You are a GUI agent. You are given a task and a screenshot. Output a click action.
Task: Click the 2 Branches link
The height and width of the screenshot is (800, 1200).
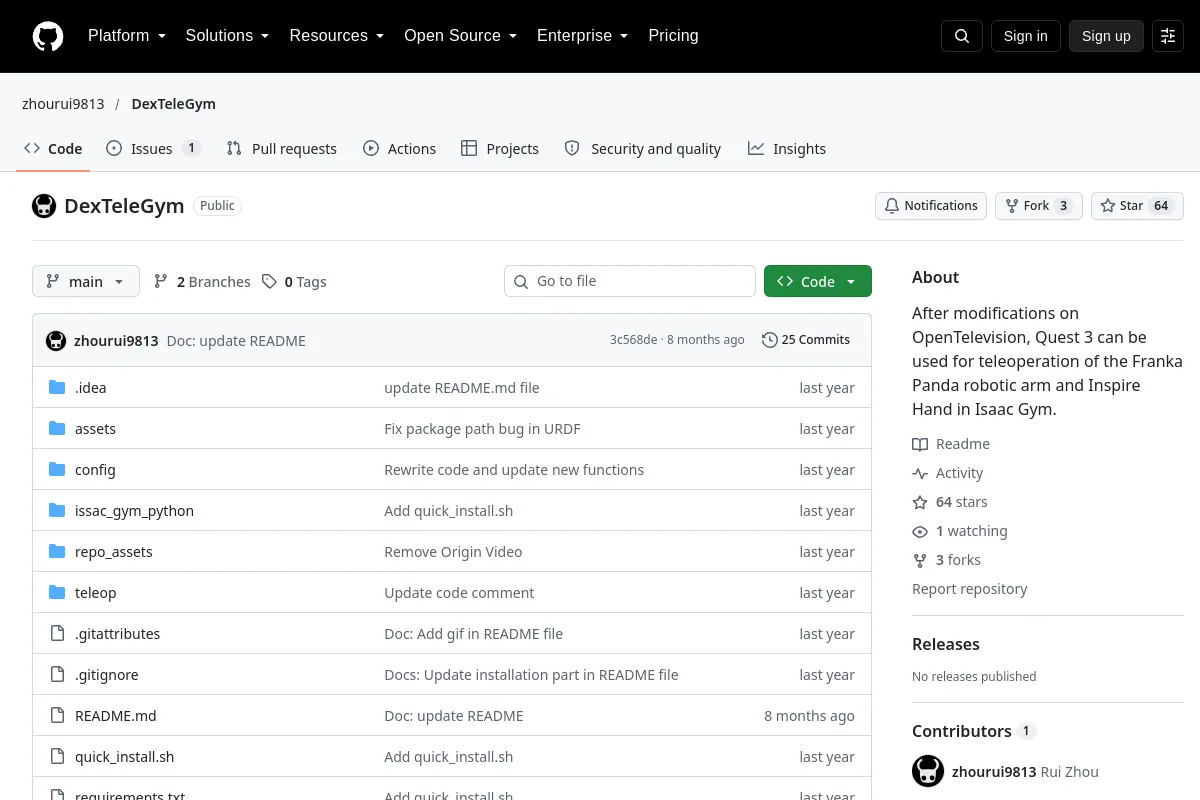[x=202, y=282]
